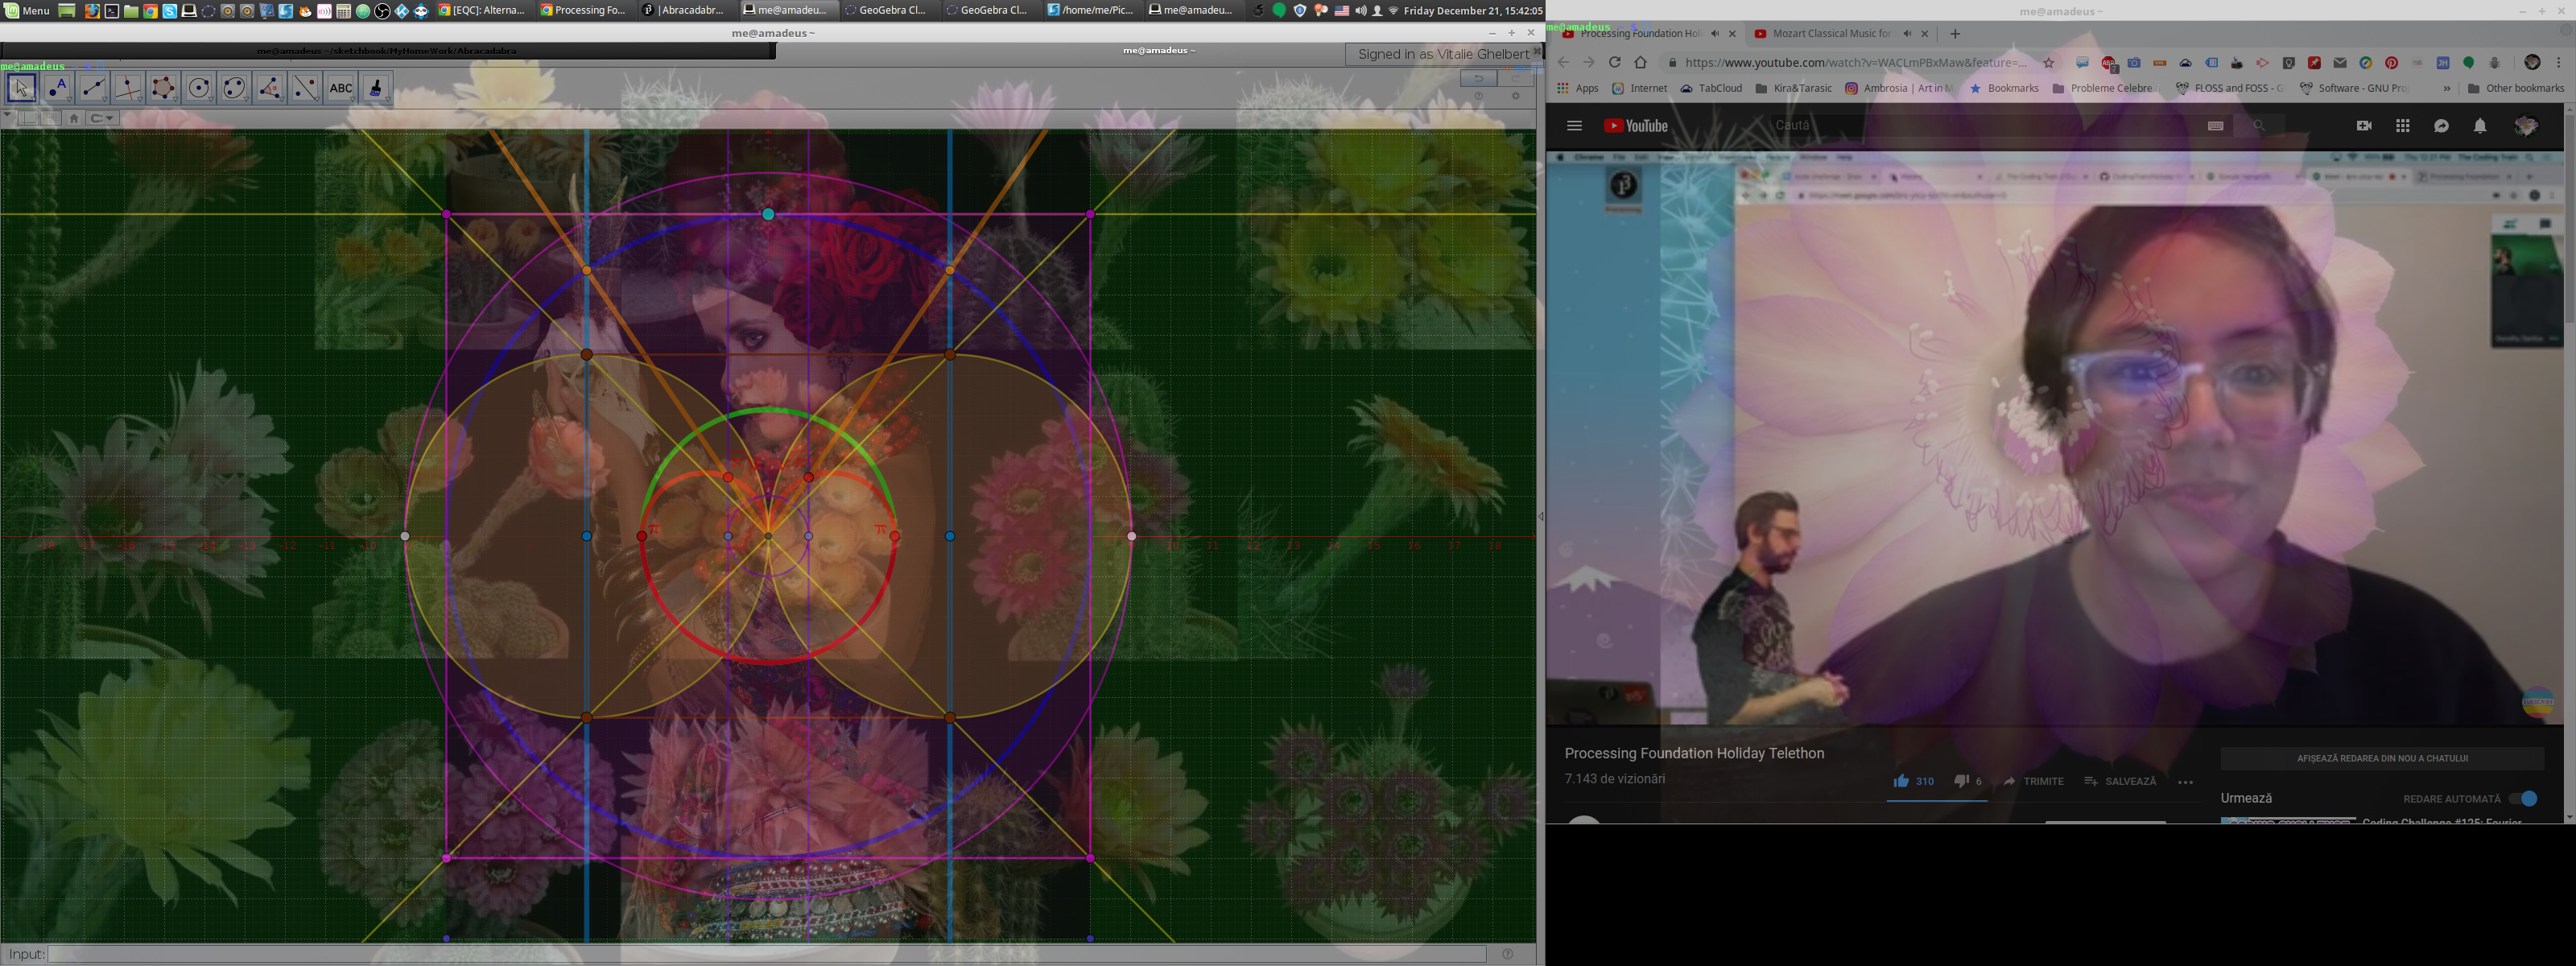Image resolution: width=2576 pixels, height=966 pixels.
Task: Toggle grid display in GeoGebra style bar
Action: point(50,118)
